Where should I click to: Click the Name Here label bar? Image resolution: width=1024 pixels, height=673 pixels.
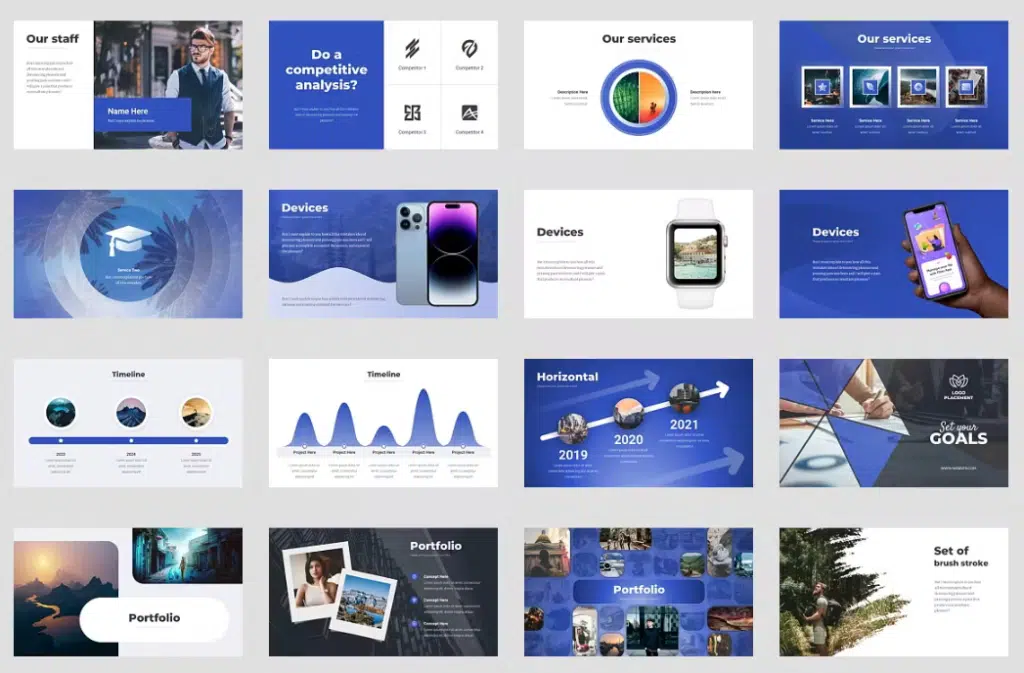pyautogui.click(x=142, y=112)
